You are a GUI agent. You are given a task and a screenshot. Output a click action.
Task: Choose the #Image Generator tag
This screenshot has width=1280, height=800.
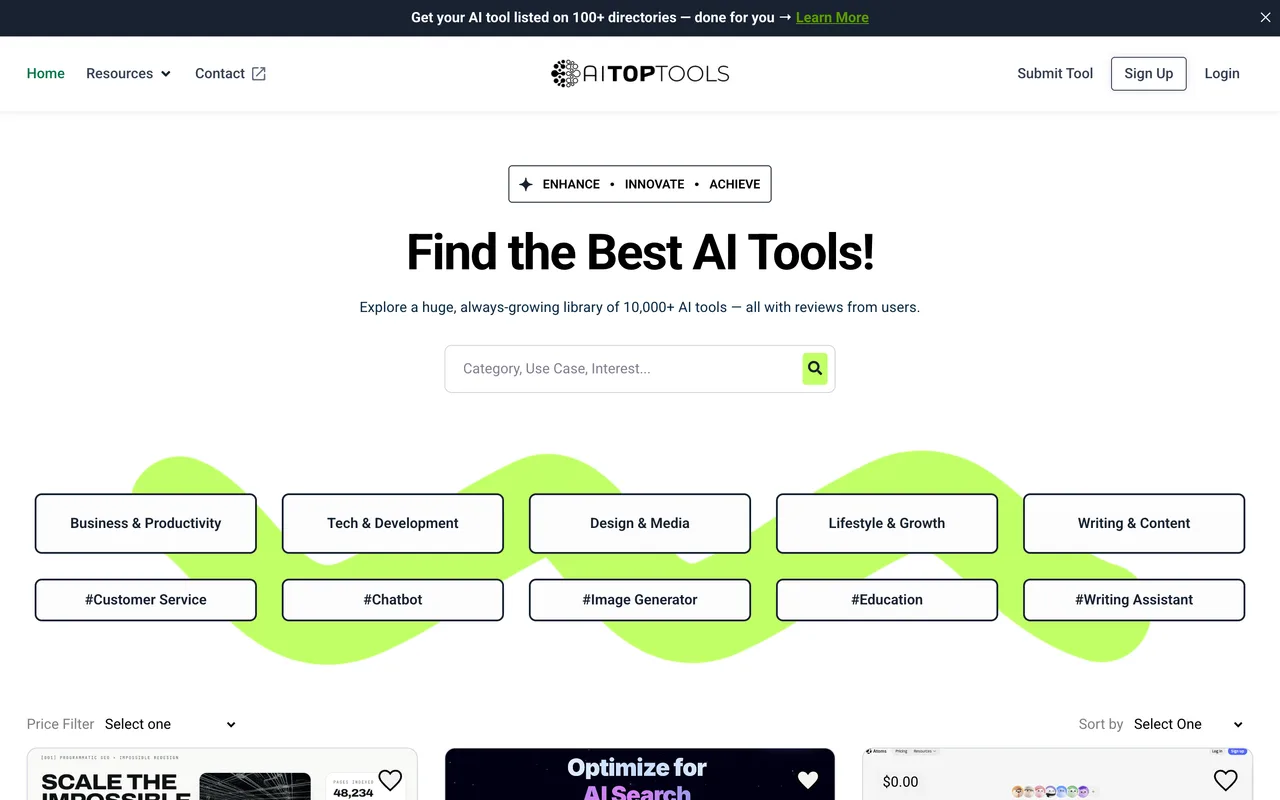pos(640,600)
